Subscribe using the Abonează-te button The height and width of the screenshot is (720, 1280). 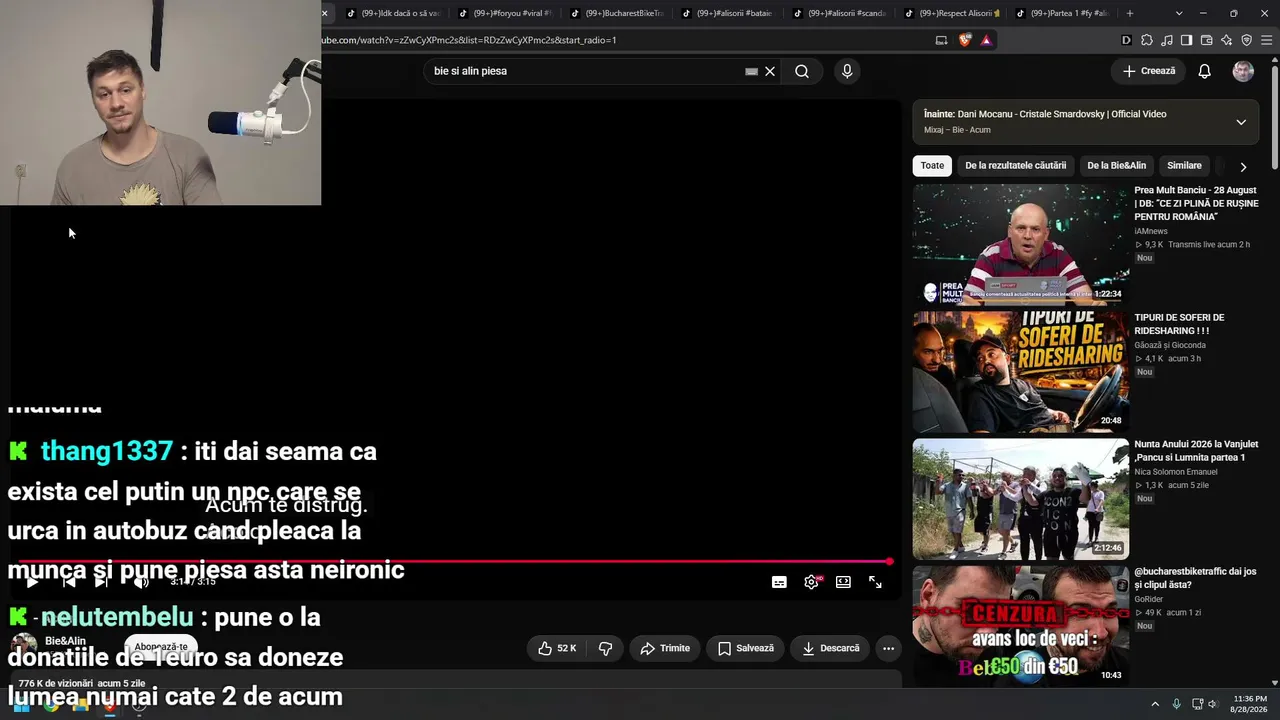(161, 647)
